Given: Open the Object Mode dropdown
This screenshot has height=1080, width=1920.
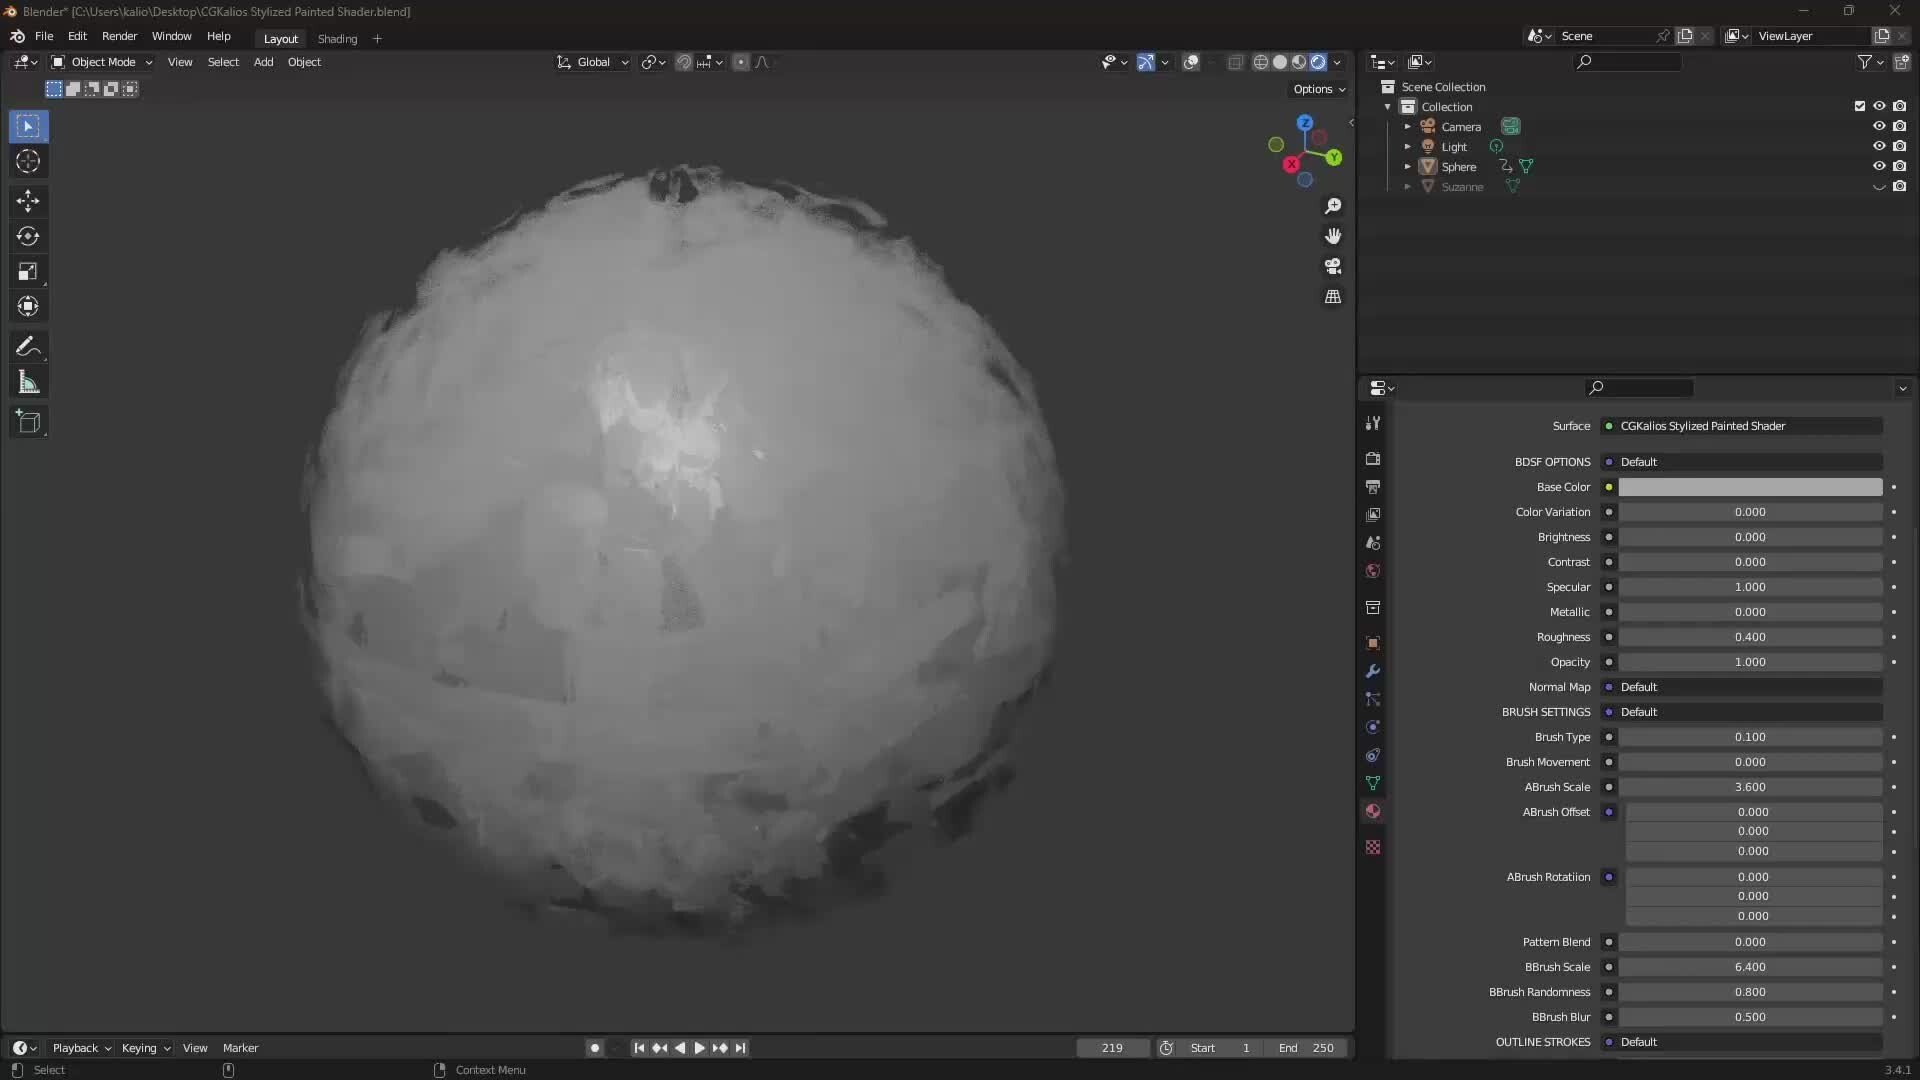Looking at the screenshot, I should (x=102, y=62).
